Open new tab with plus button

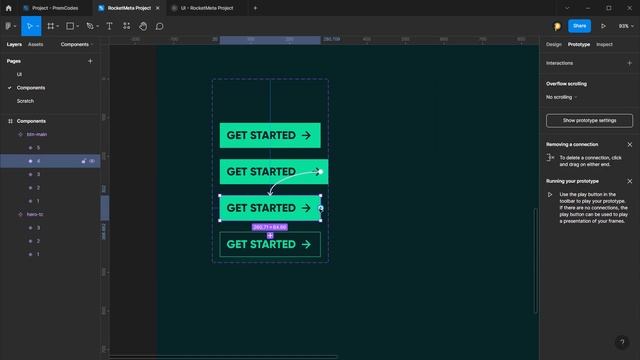(x=255, y=8)
